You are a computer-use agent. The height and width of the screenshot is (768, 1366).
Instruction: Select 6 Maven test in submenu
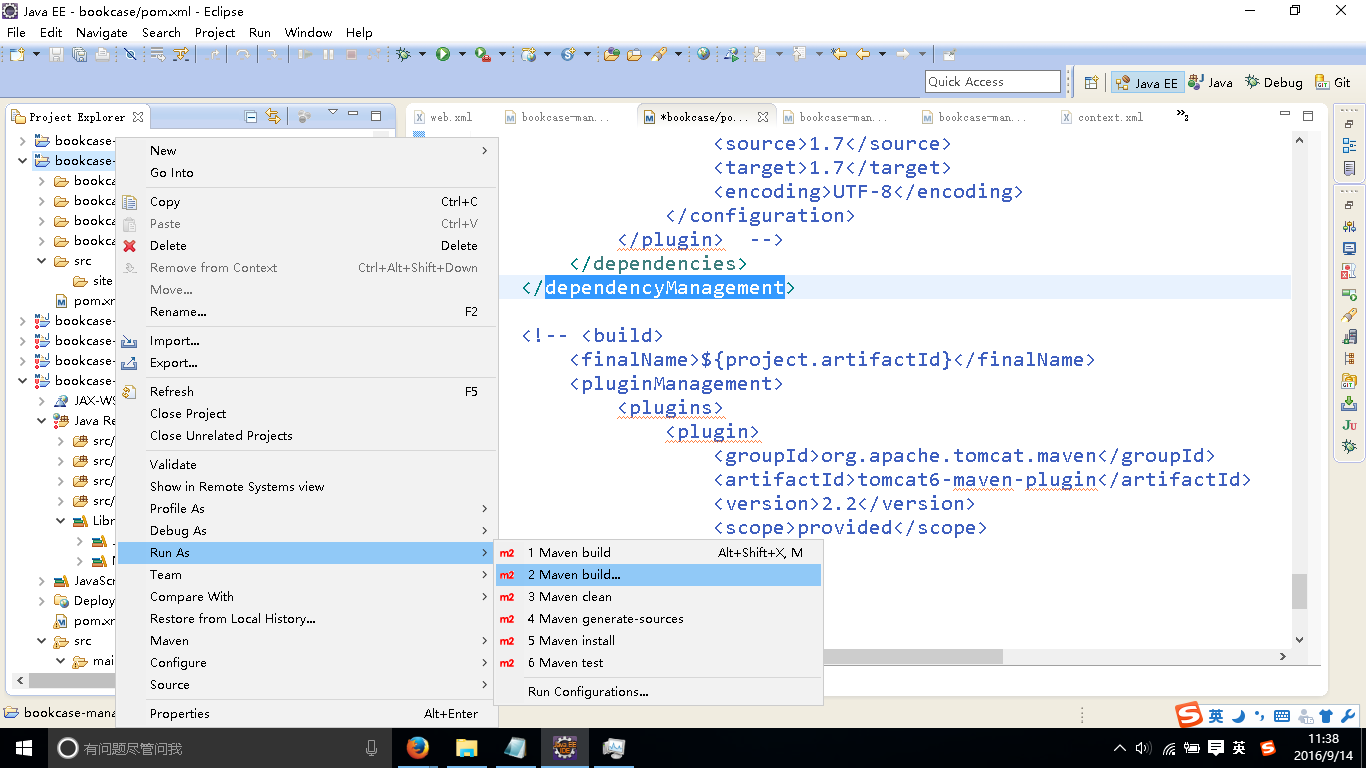pos(658,663)
